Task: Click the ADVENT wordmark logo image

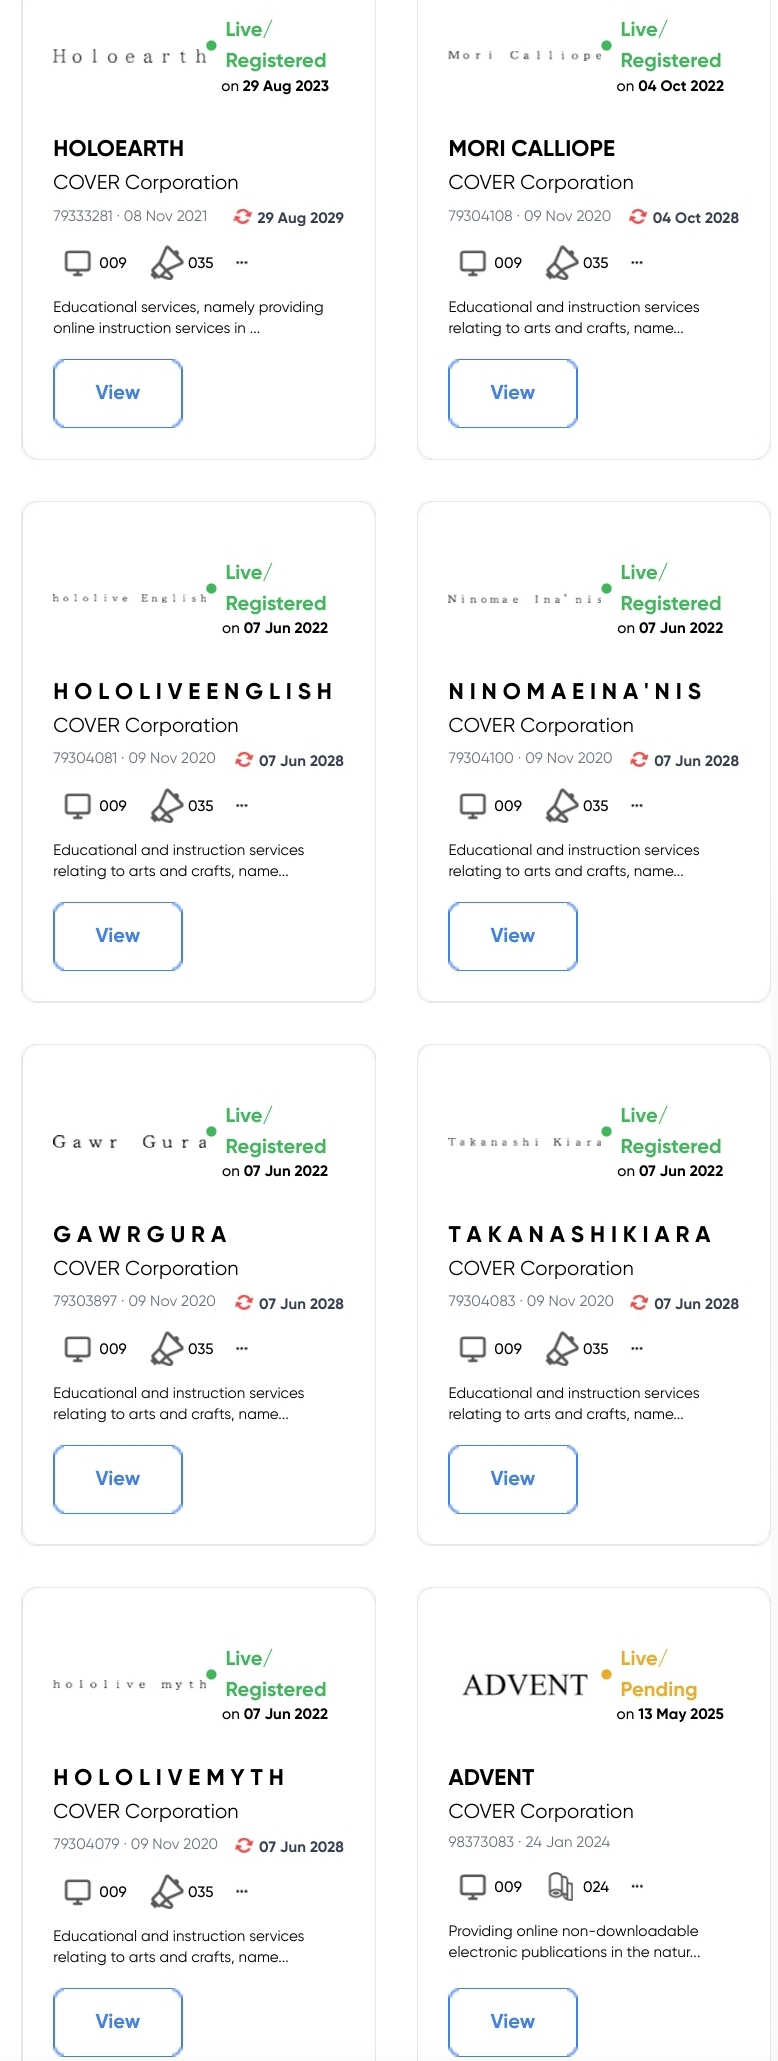Action: (x=525, y=1686)
